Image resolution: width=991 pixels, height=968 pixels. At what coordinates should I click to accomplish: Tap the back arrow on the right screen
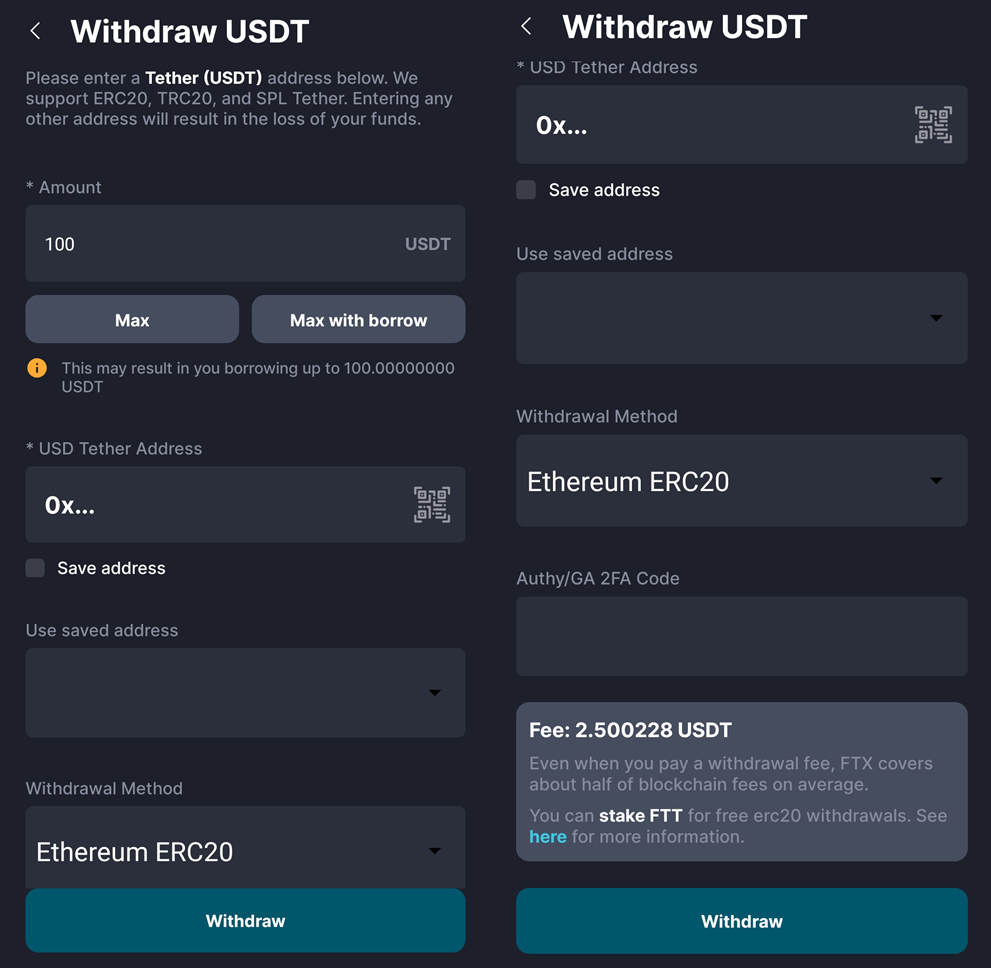click(527, 27)
